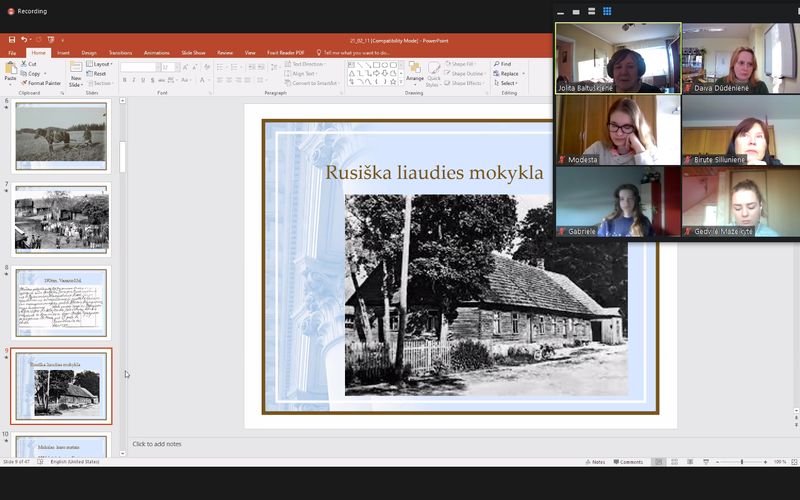Click the Save icon in quick access toolbar

point(12,40)
